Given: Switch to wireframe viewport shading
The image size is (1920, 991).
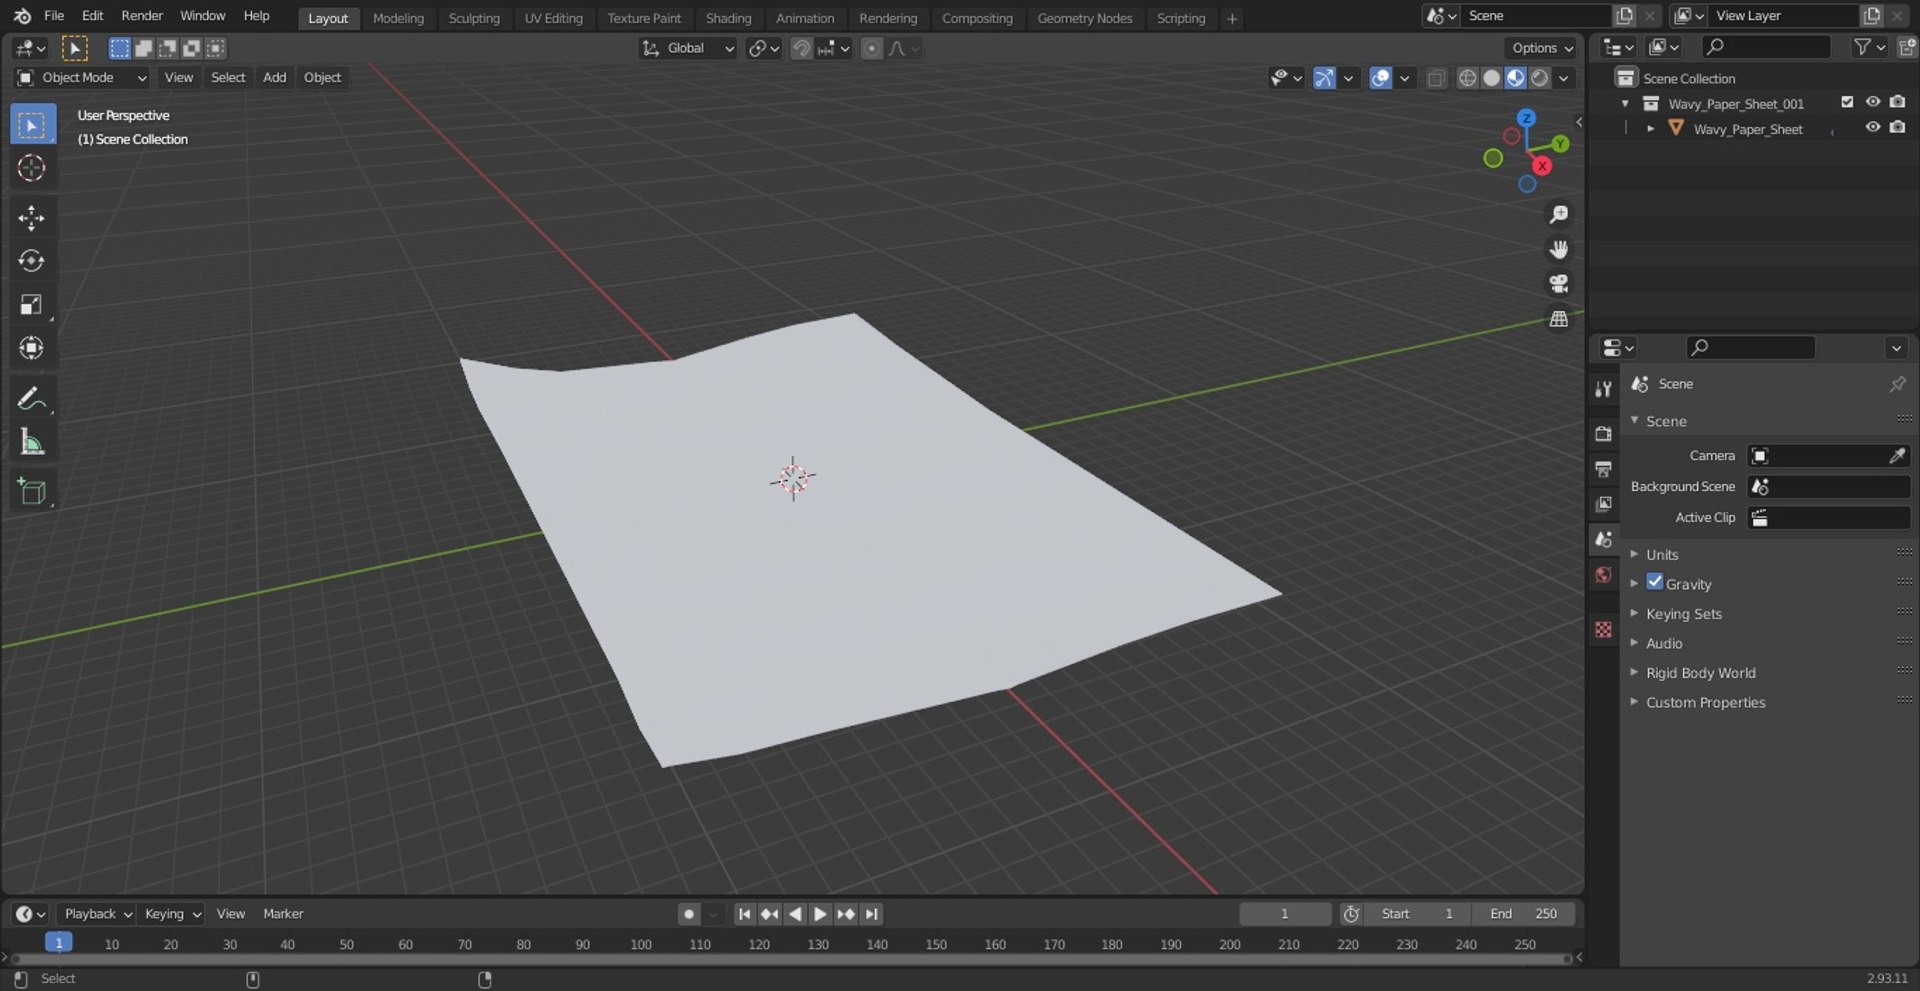Looking at the screenshot, I should [1467, 78].
